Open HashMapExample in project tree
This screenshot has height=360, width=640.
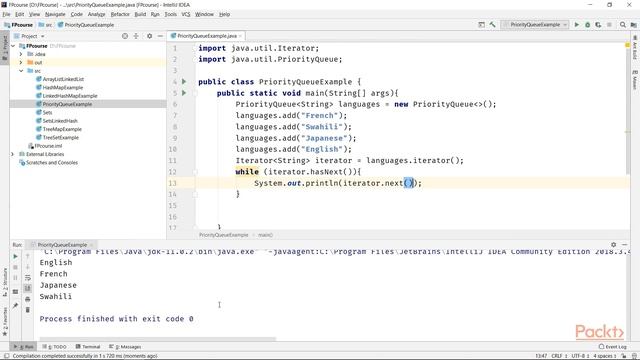tap(60, 87)
